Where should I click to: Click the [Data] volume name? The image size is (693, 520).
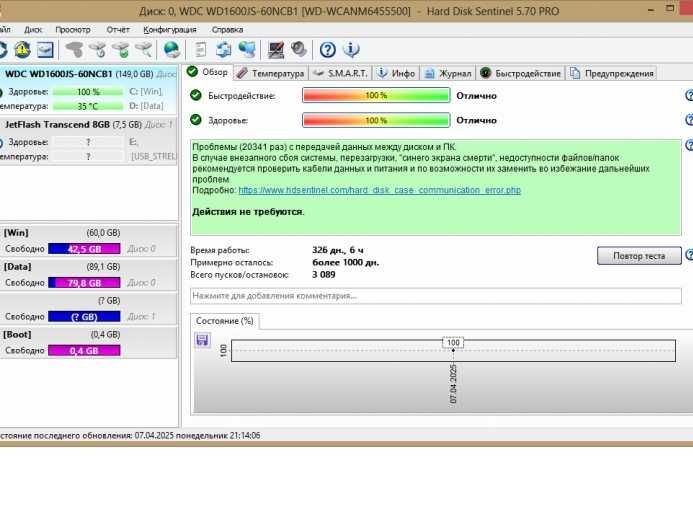click(17, 266)
